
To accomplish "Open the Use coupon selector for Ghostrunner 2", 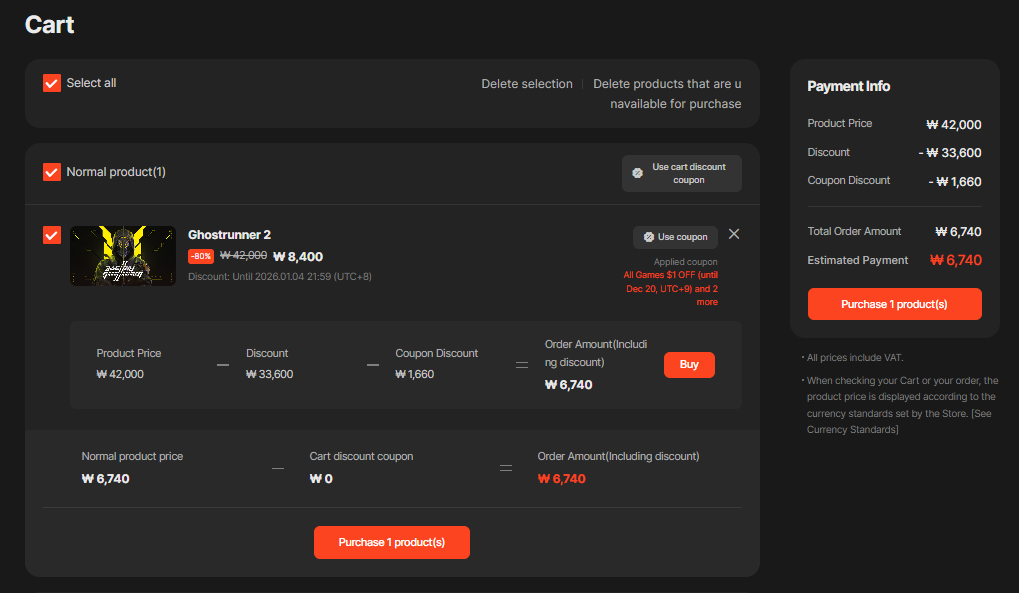I will pyautogui.click(x=675, y=237).
